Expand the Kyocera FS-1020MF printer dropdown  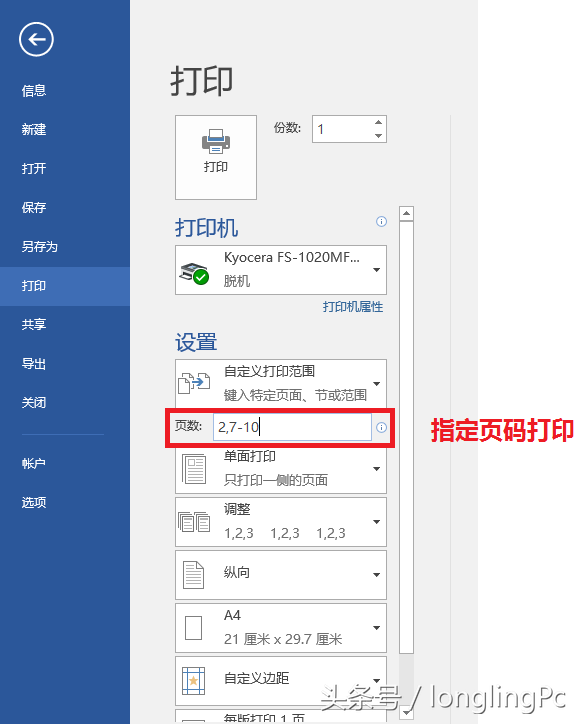(281, 270)
